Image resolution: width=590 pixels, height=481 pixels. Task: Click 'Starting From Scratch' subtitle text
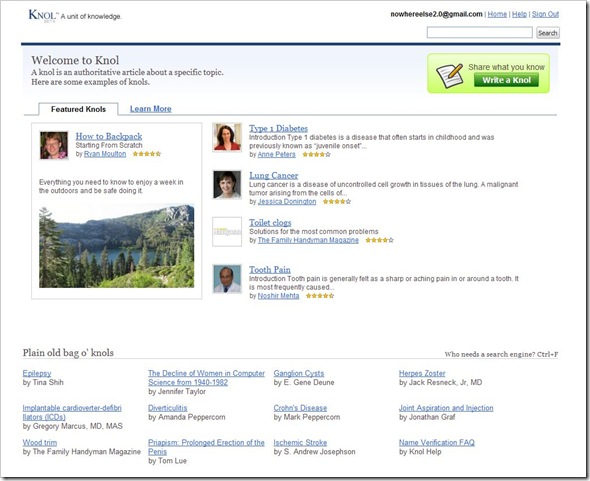click(109, 145)
